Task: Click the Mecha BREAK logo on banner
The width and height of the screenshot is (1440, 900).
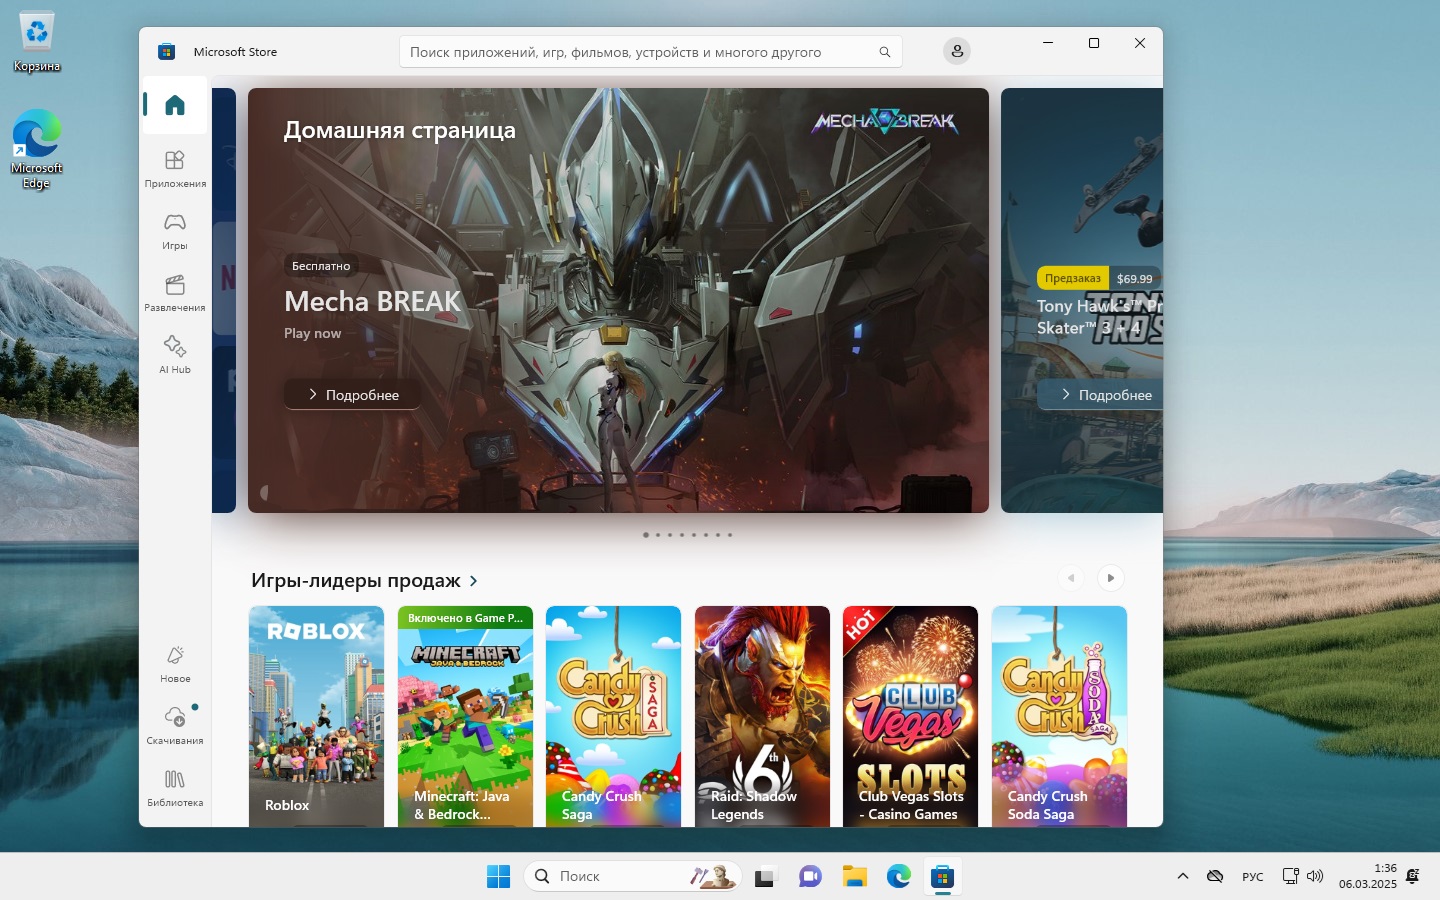Action: (885, 122)
